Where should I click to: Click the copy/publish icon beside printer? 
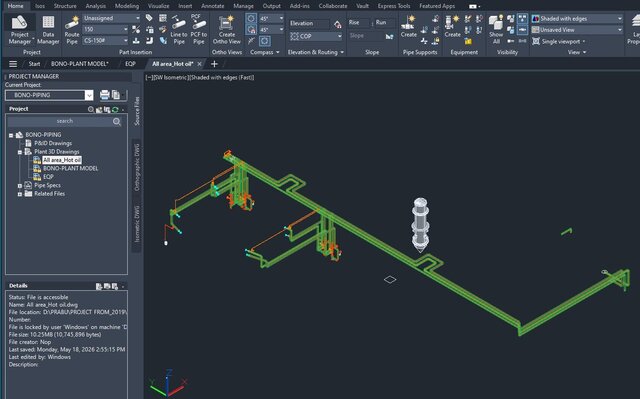(x=116, y=95)
